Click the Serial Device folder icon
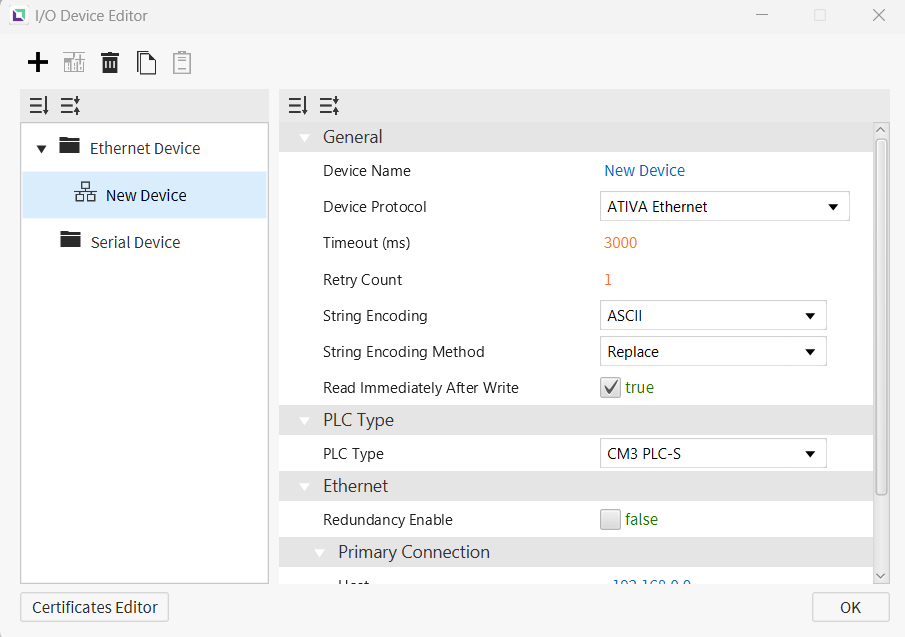905x637 pixels. [70, 239]
